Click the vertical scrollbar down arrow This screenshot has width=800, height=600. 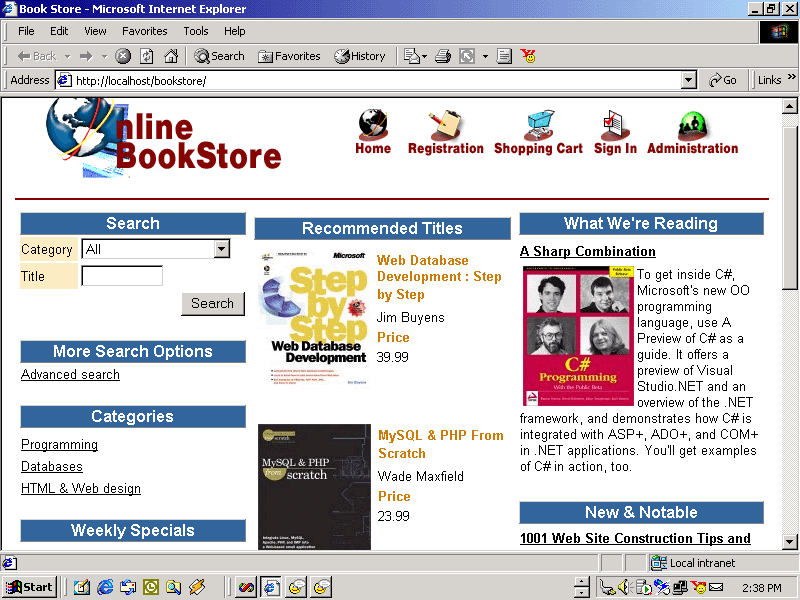(789, 541)
